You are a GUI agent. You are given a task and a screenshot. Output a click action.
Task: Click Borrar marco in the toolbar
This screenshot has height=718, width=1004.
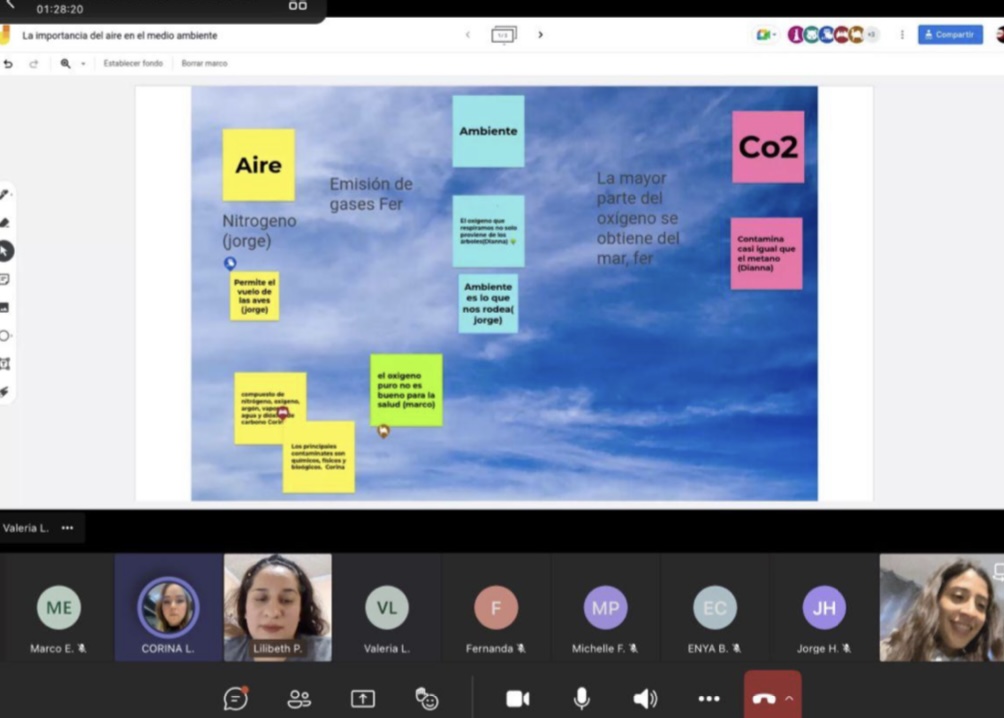pyautogui.click(x=204, y=63)
